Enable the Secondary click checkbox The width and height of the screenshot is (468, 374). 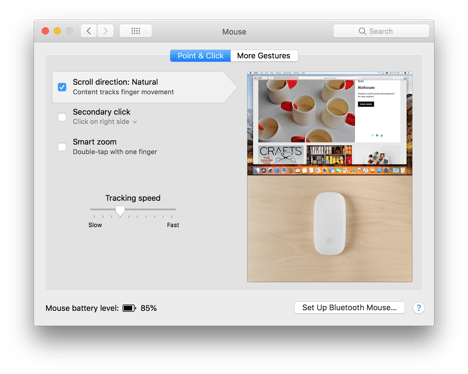coord(62,117)
